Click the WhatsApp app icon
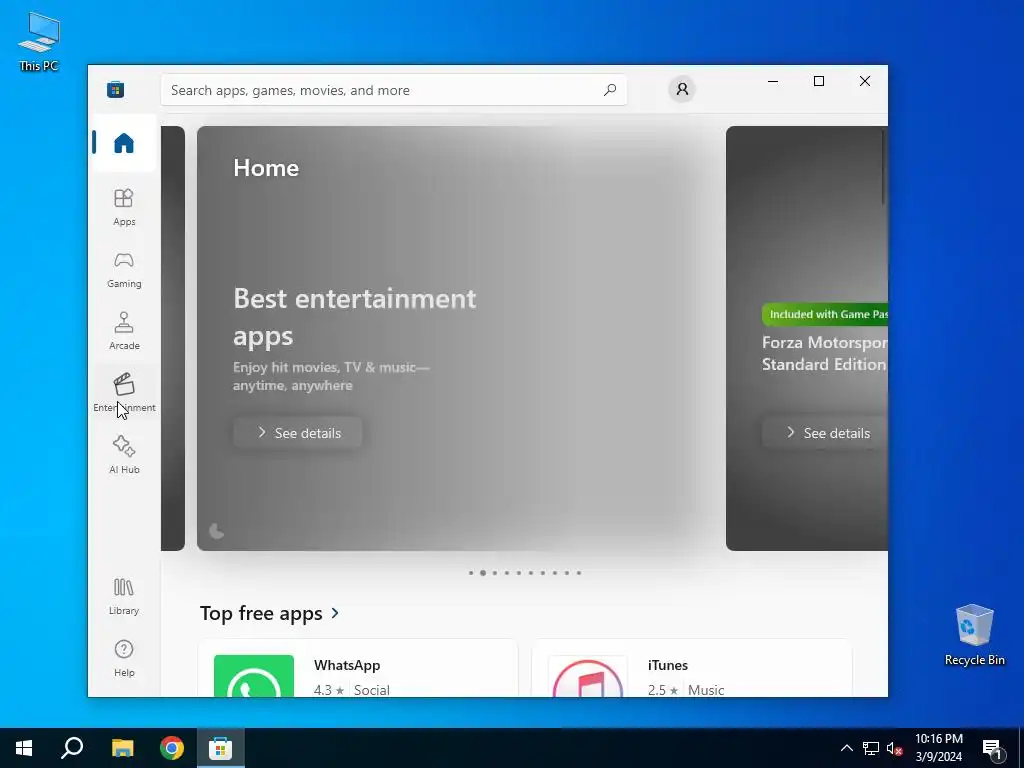 pos(254,676)
